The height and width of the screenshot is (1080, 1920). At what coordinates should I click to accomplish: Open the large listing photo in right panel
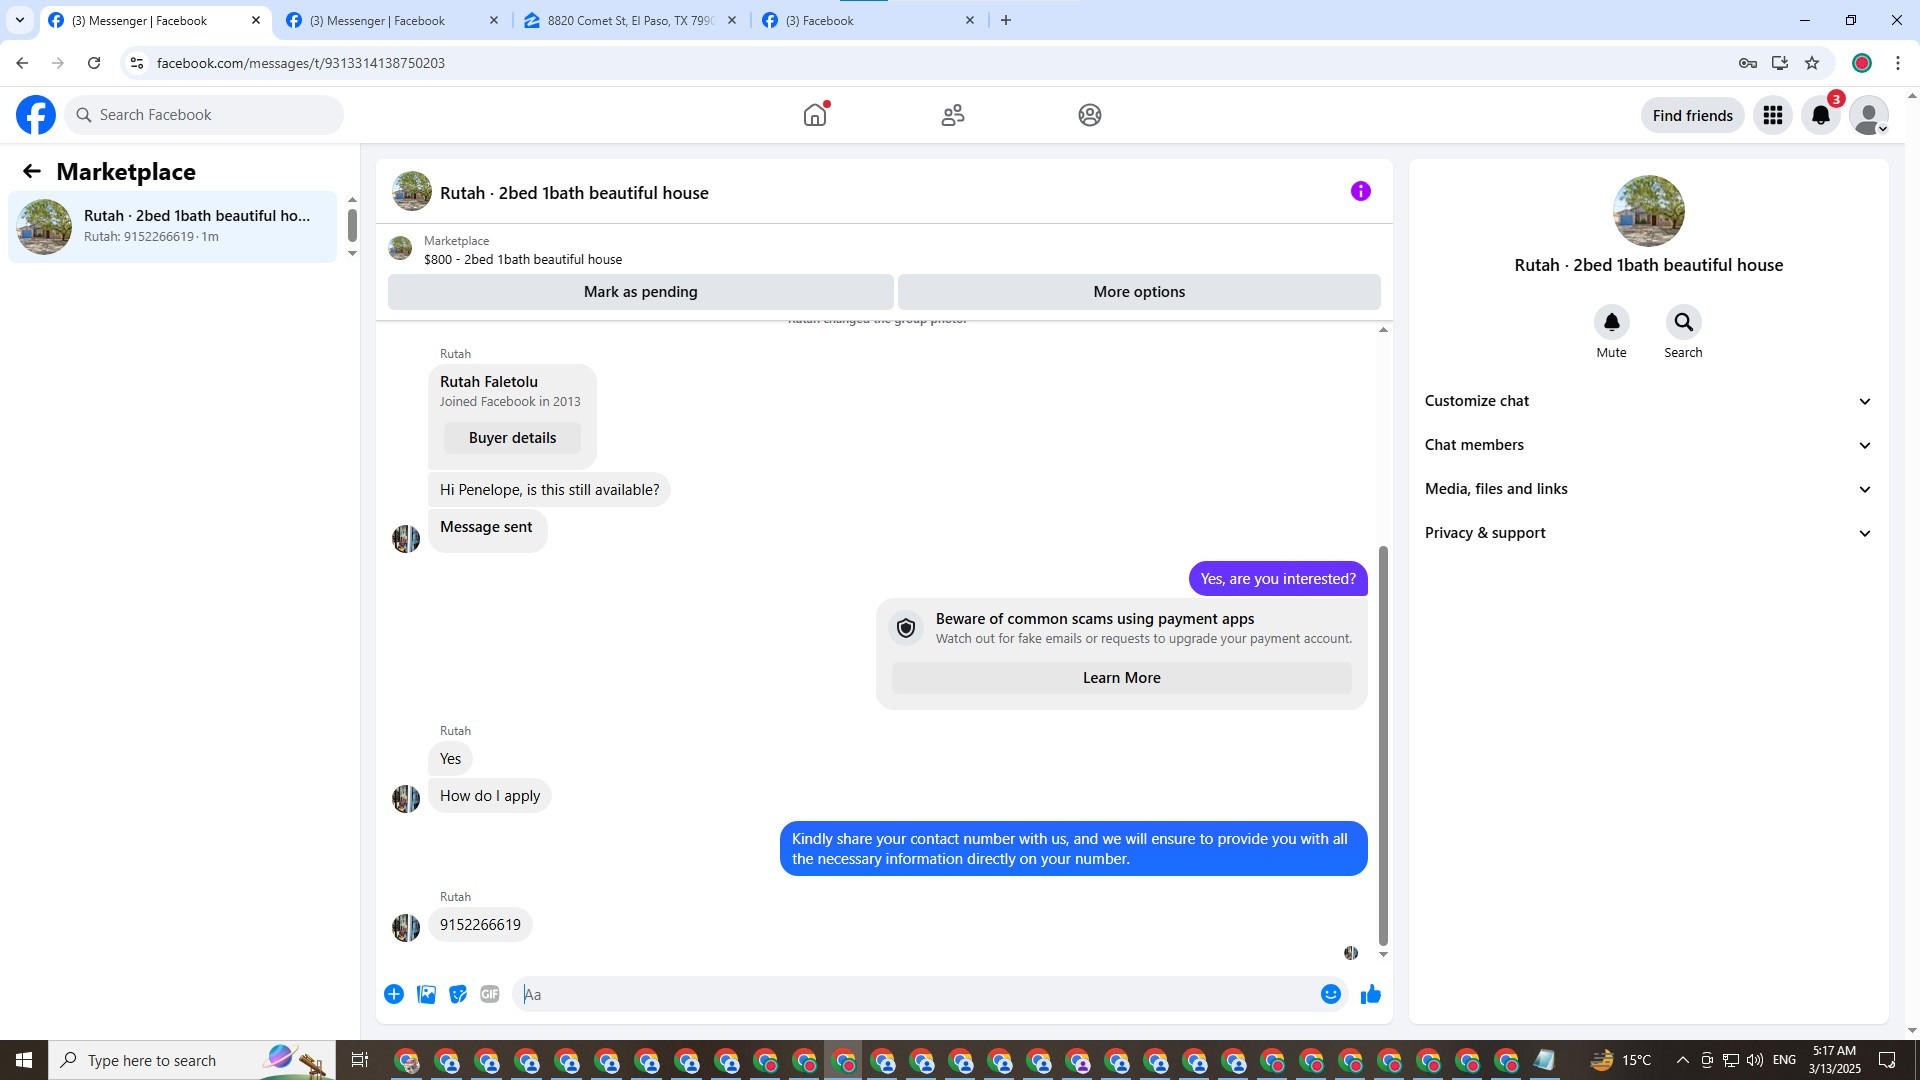pos(1648,211)
